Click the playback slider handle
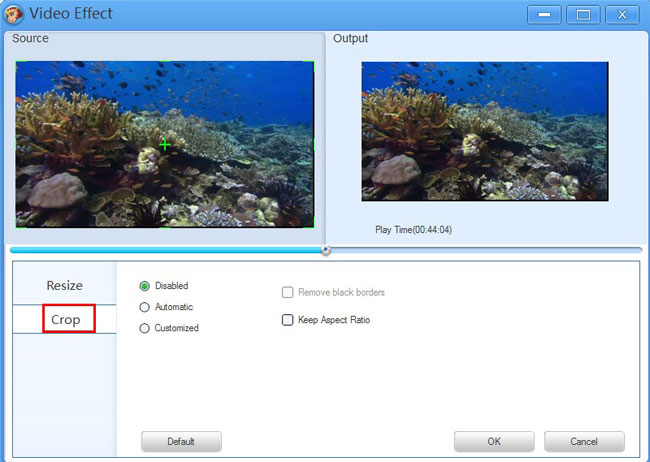This screenshot has width=650, height=462. (x=326, y=250)
